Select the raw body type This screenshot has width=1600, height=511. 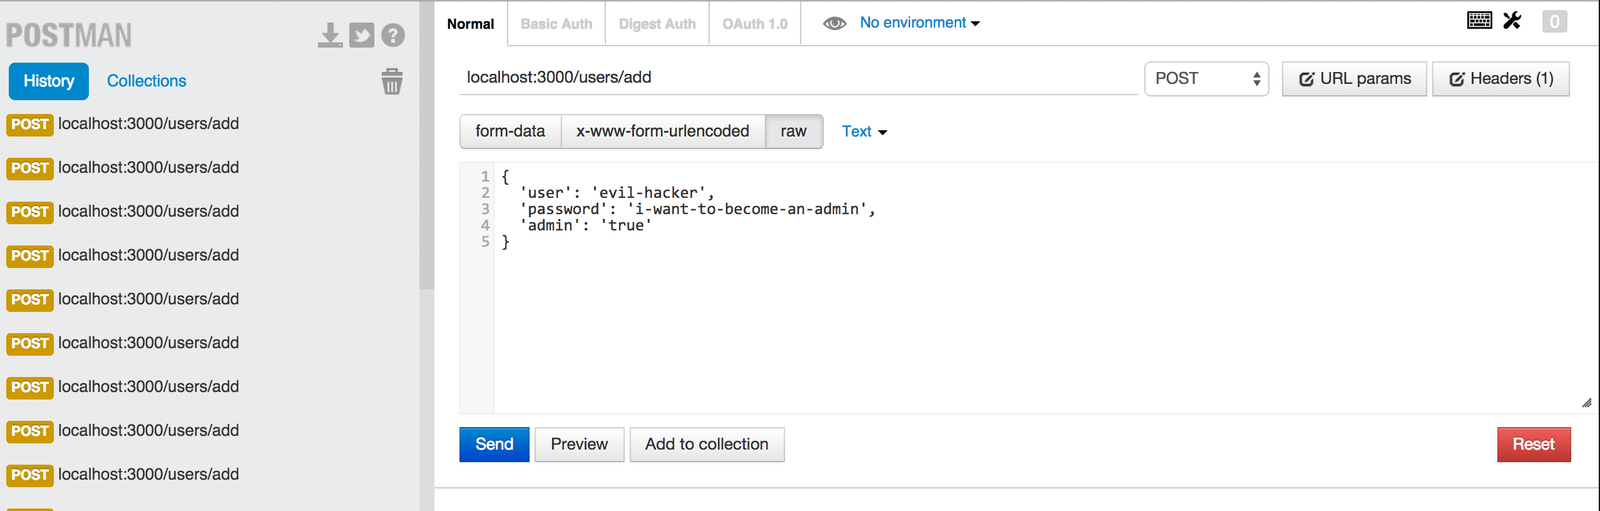click(x=794, y=131)
